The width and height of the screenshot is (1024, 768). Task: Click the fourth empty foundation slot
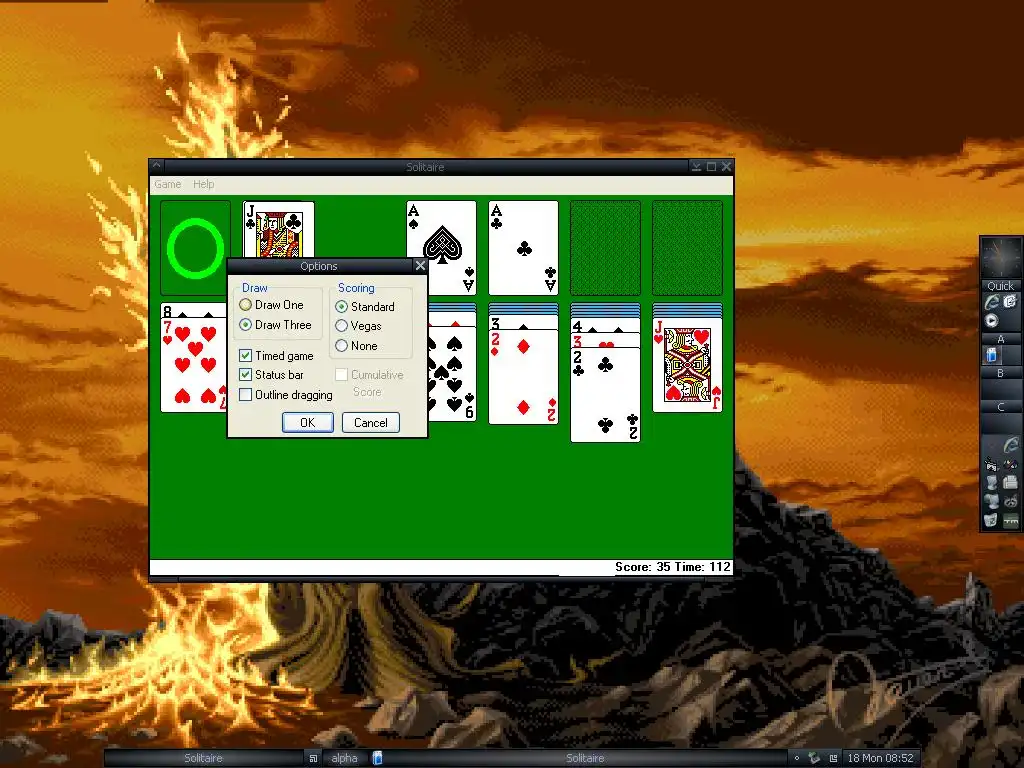pos(687,248)
